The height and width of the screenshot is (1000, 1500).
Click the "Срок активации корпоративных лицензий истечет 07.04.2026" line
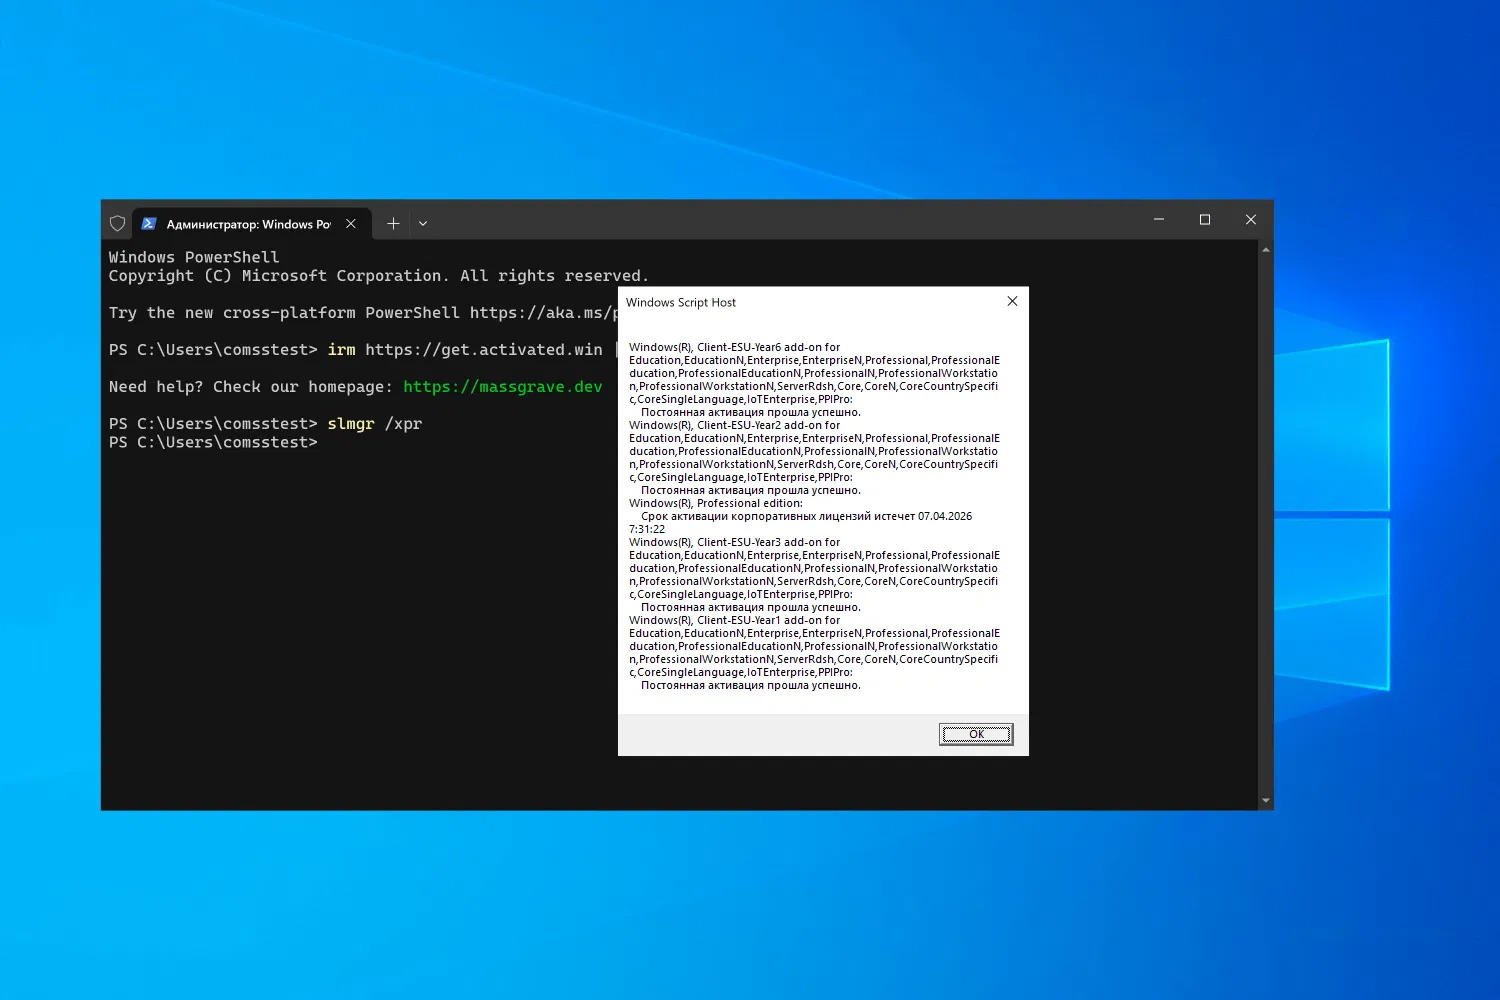point(807,516)
